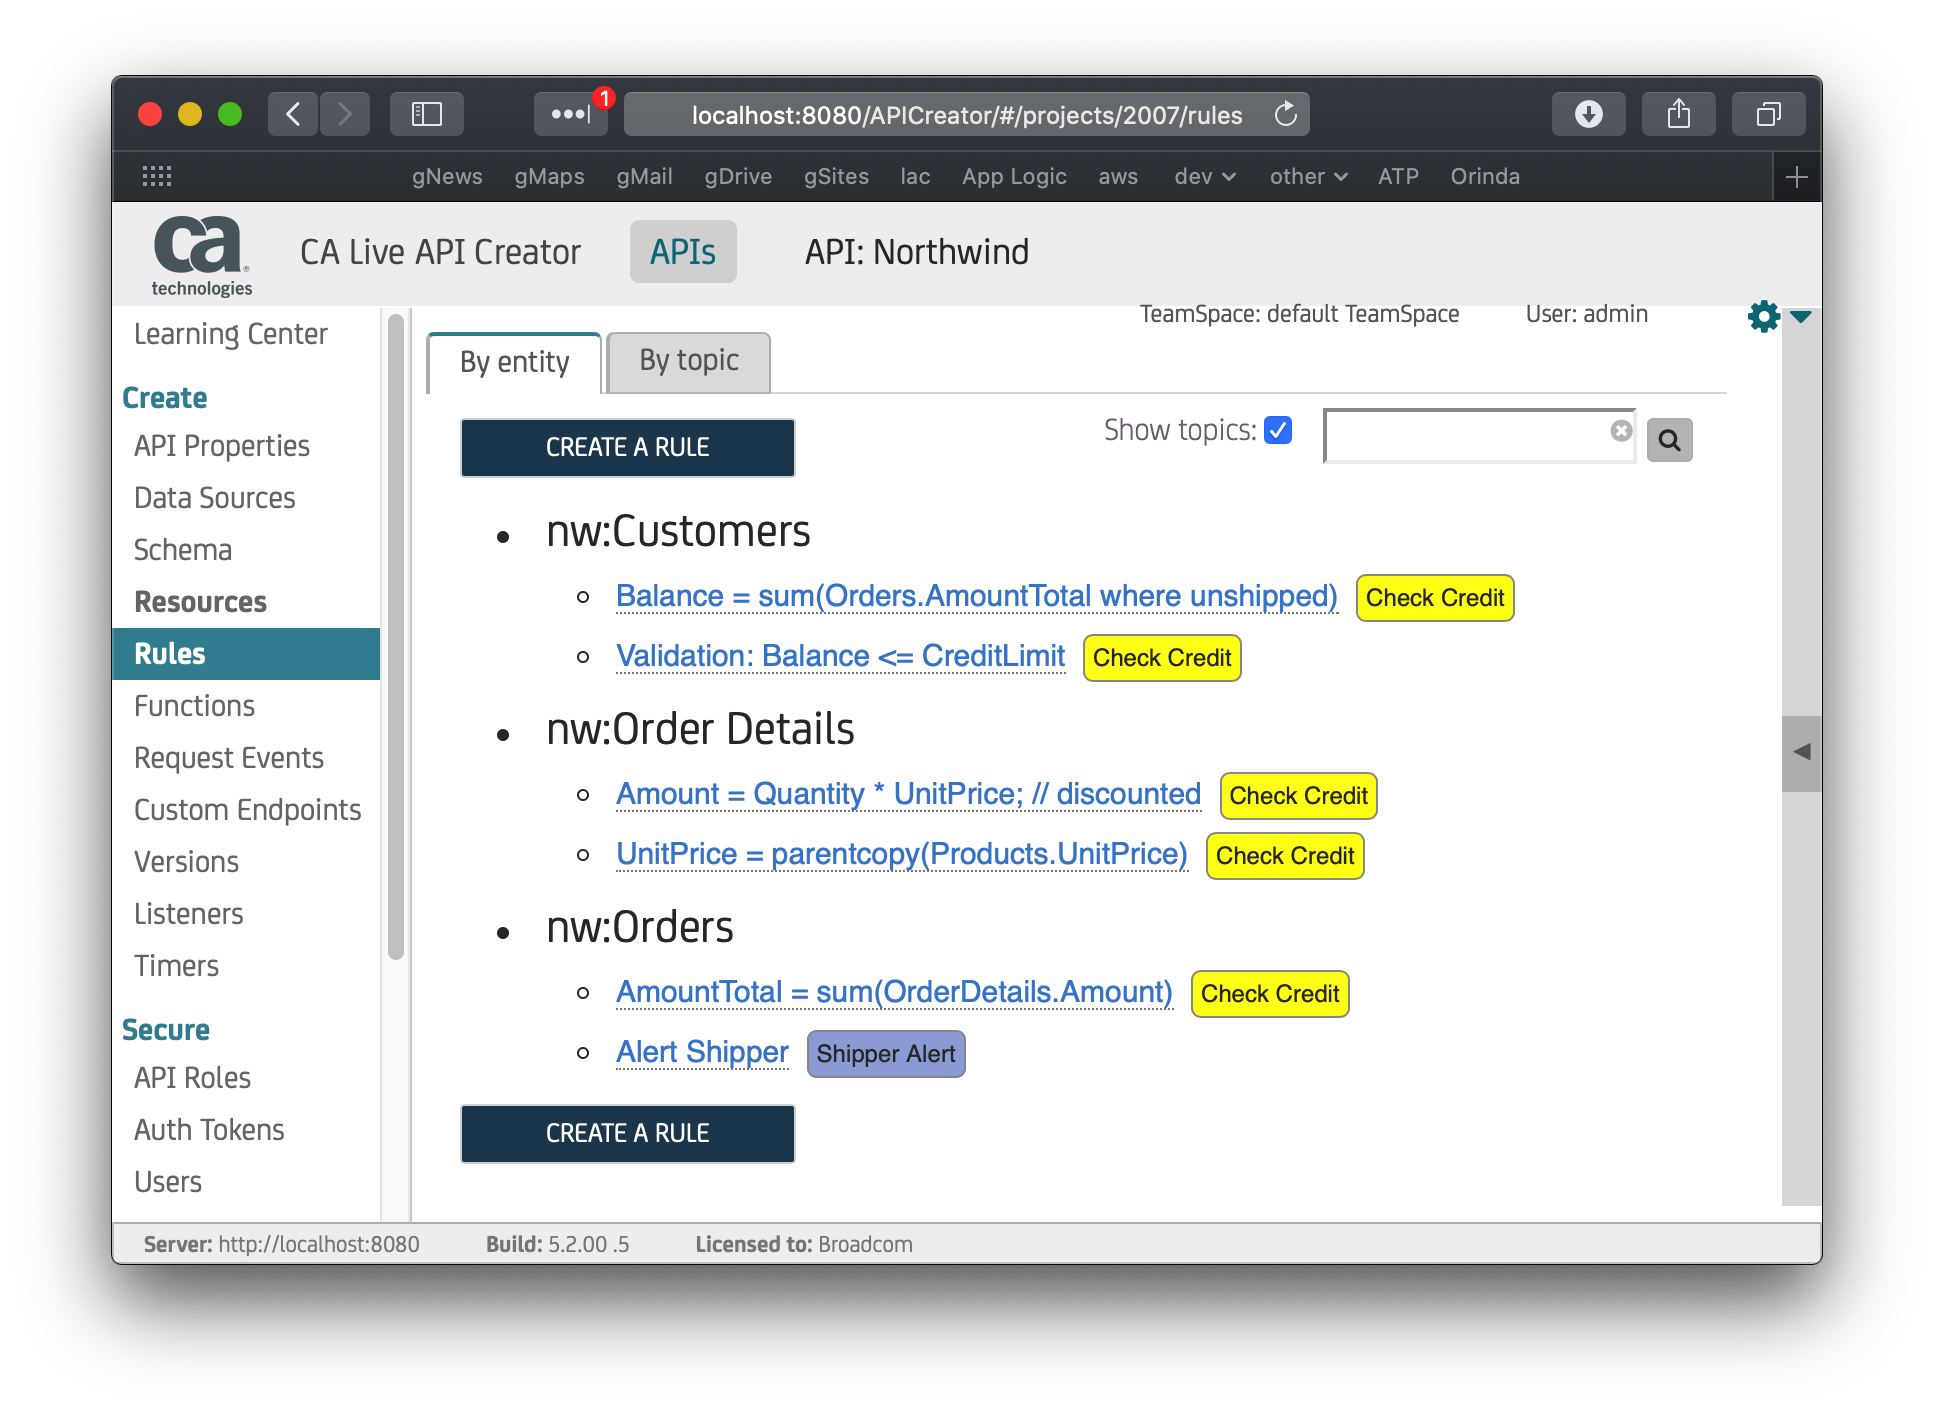Click the purple Shipper Alert topic tag

[885, 1054]
